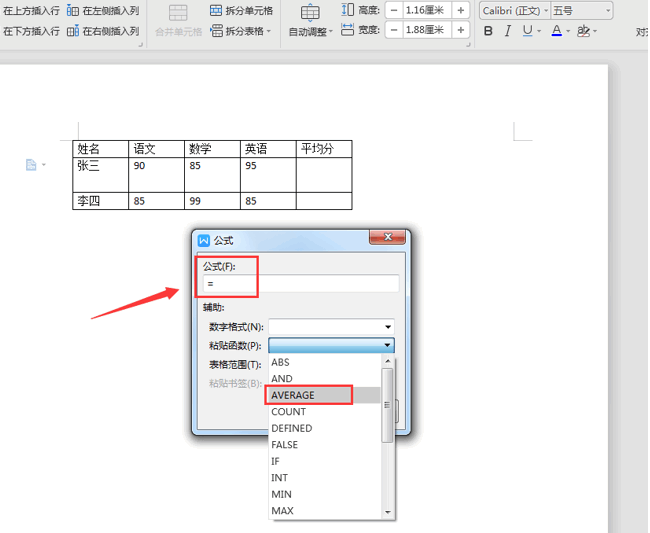The height and width of the screenshot is (533, 650).
Task: Expand the split table dropdown arrow
Action: [x=269, y=31]
